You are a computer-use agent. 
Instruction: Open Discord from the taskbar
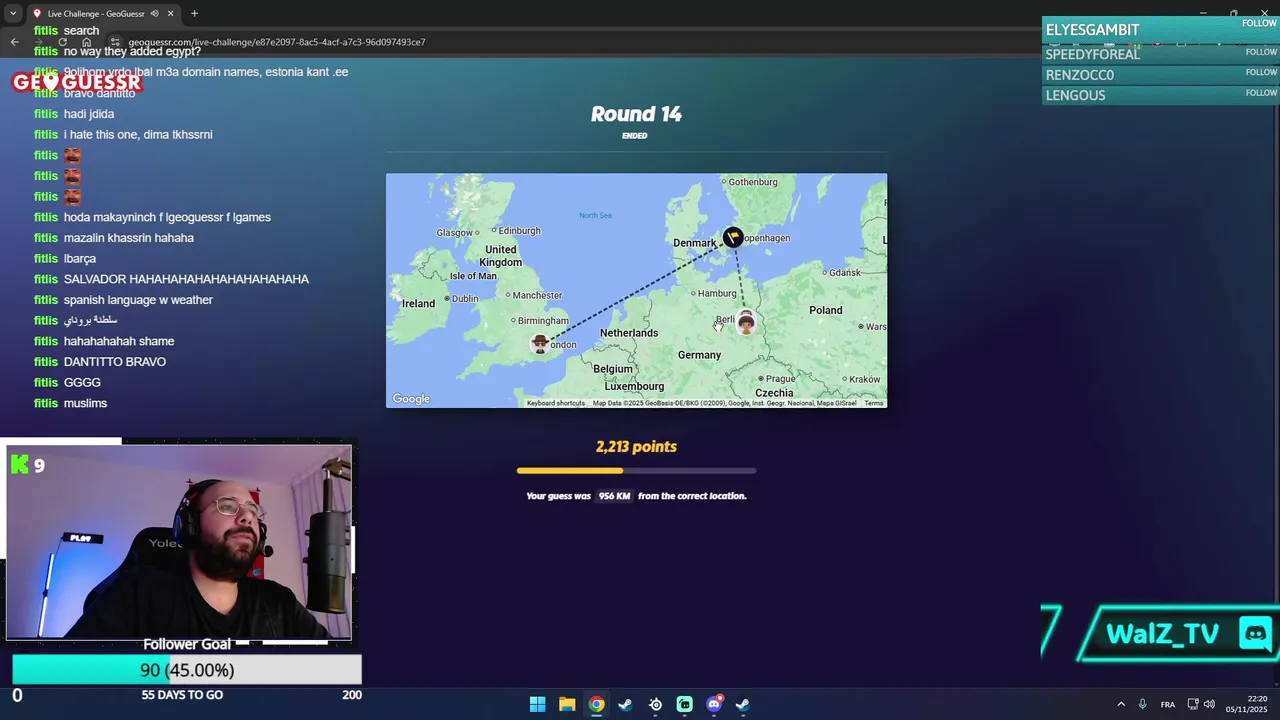714,704
